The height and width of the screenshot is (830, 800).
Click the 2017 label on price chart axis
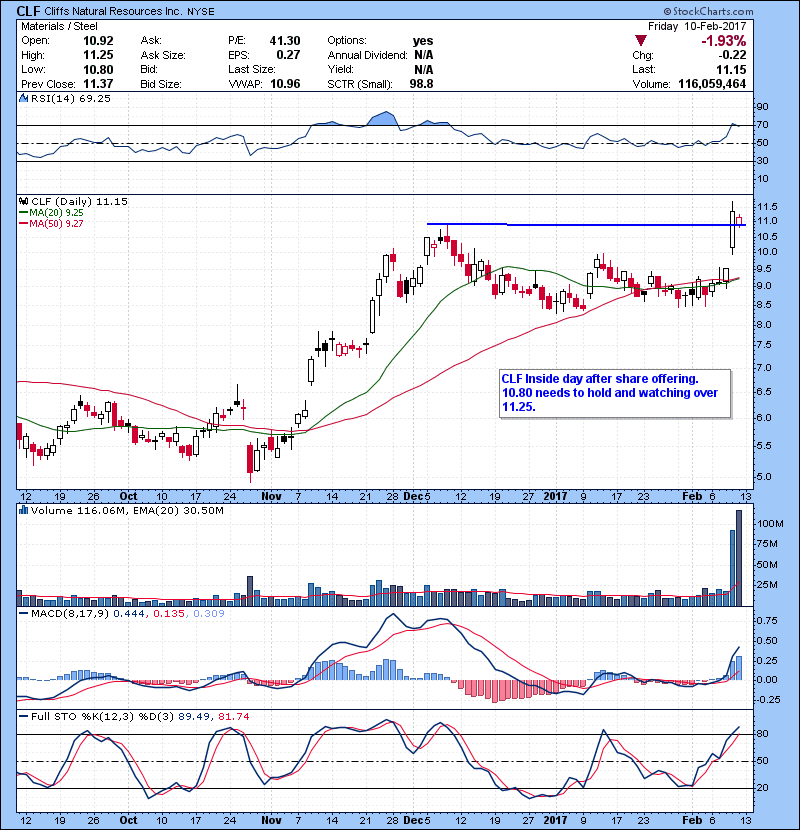click(x=555, y=497)
